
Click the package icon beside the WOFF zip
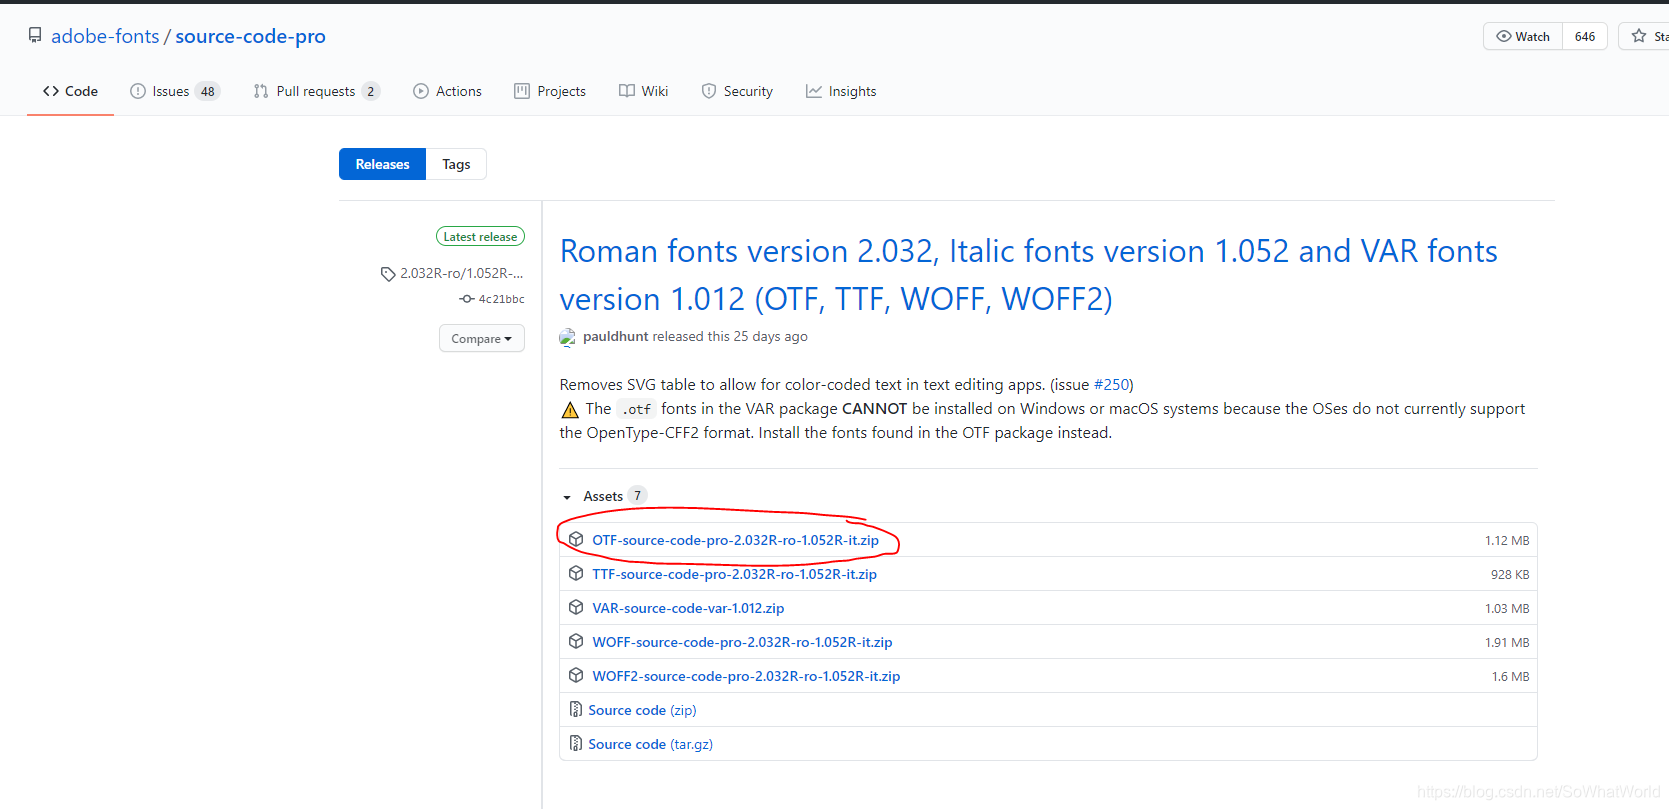576,641
